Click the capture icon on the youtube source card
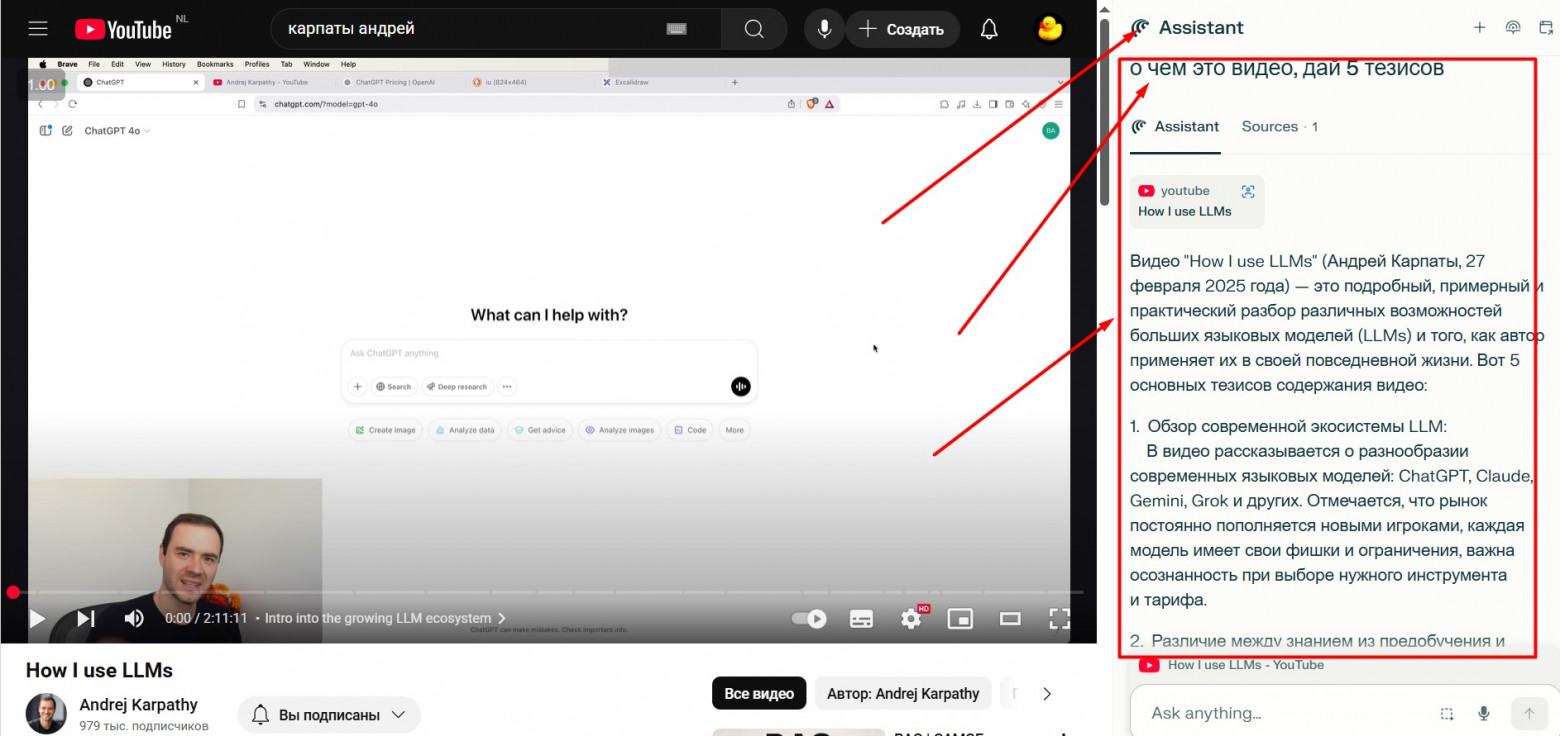1560x736 pixels. (1247, 191)
